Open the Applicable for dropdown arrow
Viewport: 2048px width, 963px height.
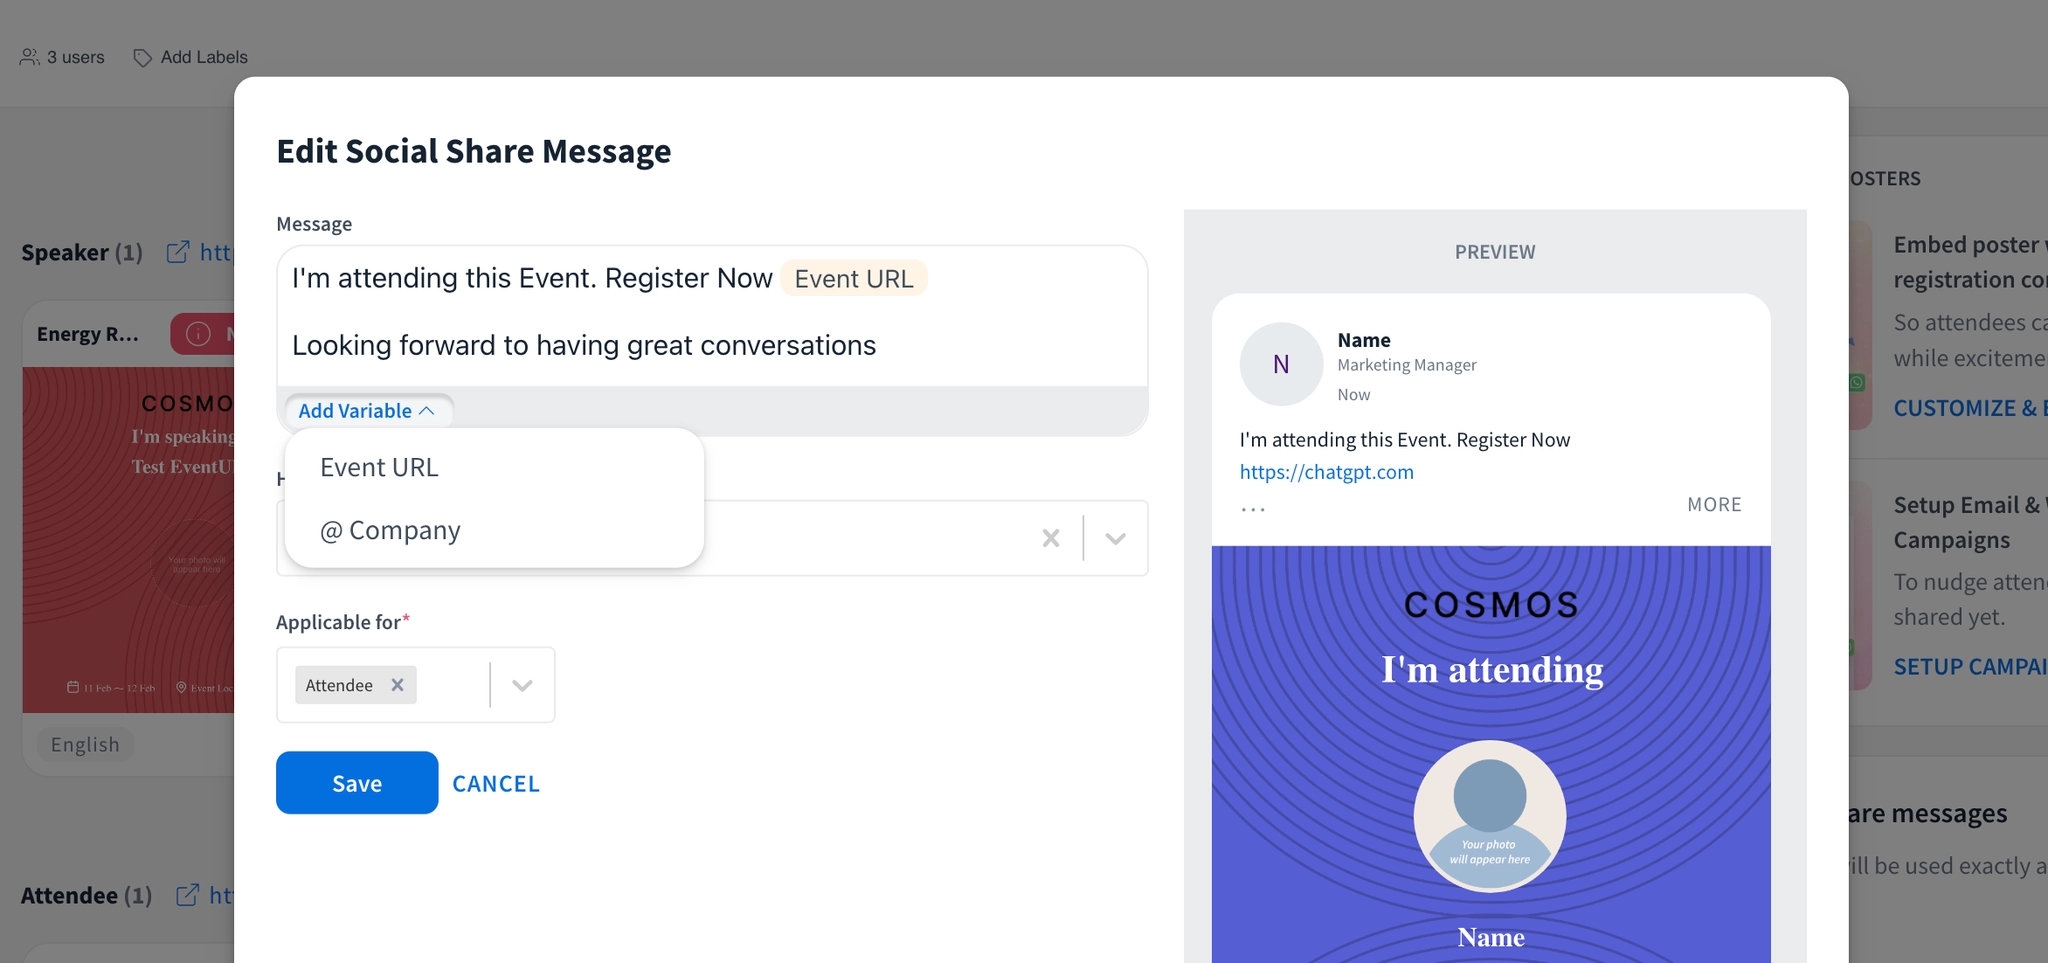click(x=521, y=685)
